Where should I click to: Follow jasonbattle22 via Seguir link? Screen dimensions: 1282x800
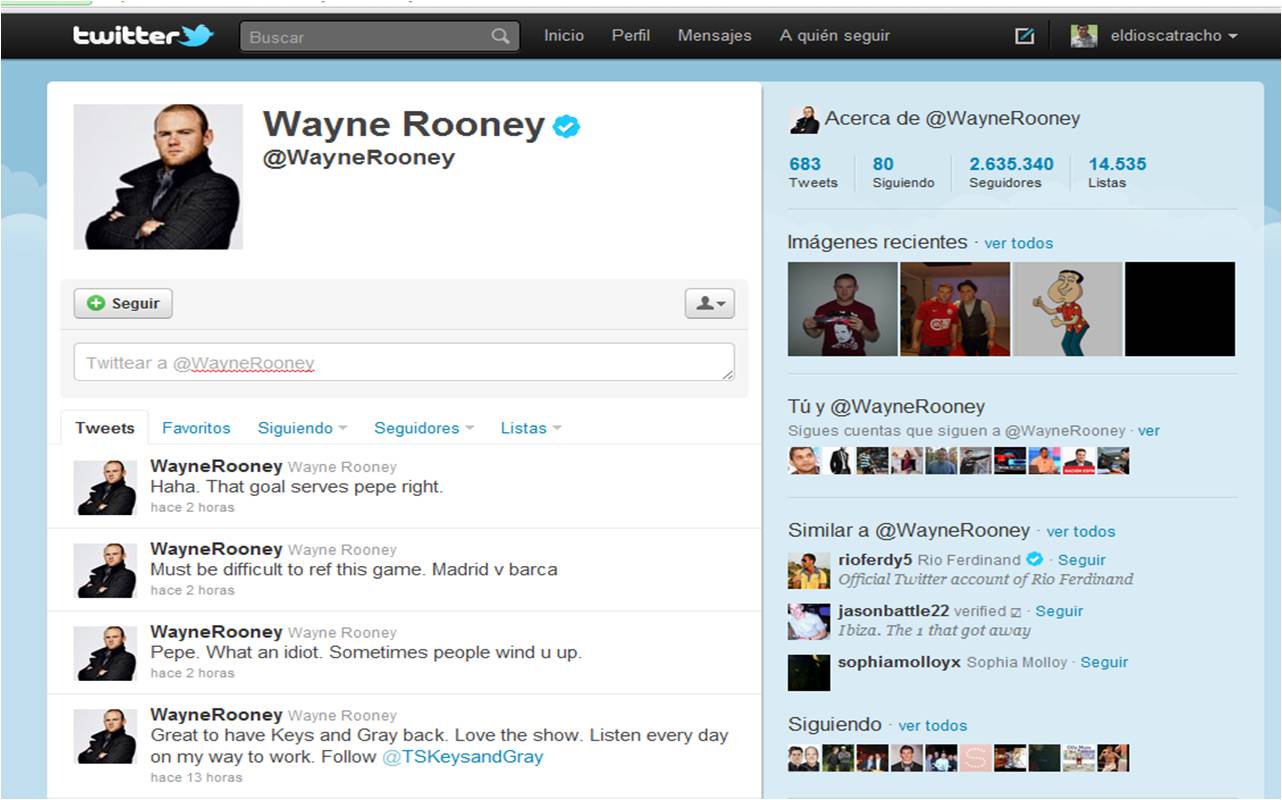[1059, 611]
